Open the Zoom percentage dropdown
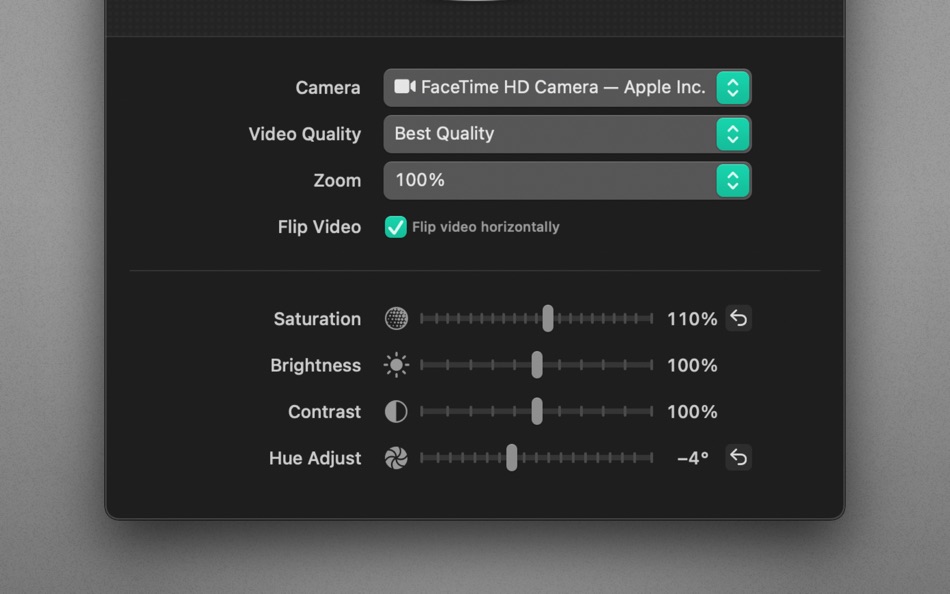Viewport: 950px width, 594px height. click(x=560, y=180)
